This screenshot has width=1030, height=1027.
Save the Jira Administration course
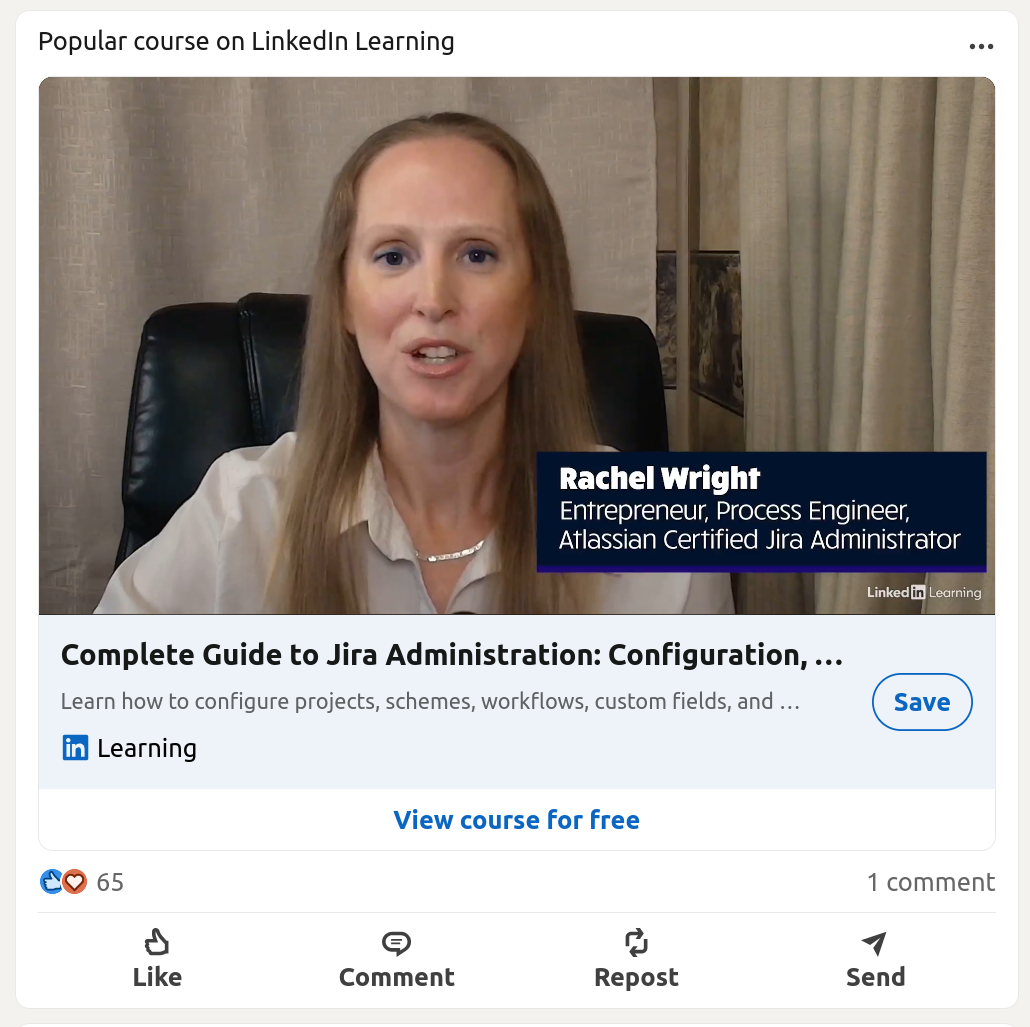pos(922,702)
